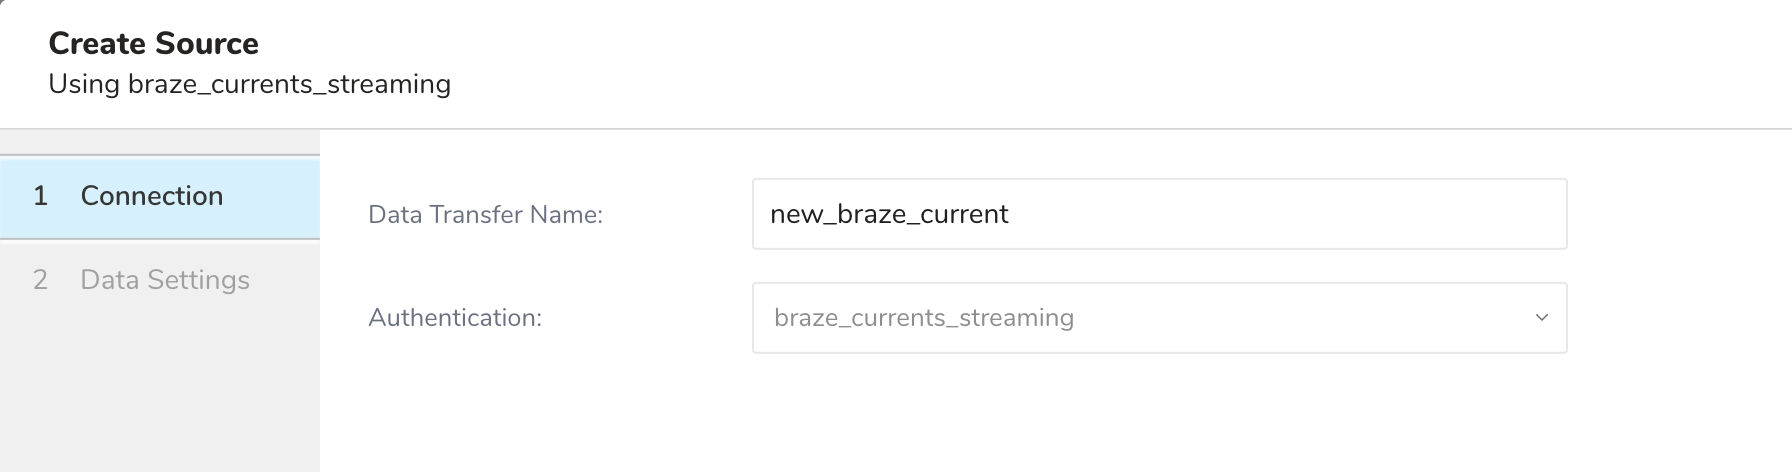The height and width of the screenshot is (472, 1792).
Task: Click the word Connection in the step list
Action: point(151,196)
